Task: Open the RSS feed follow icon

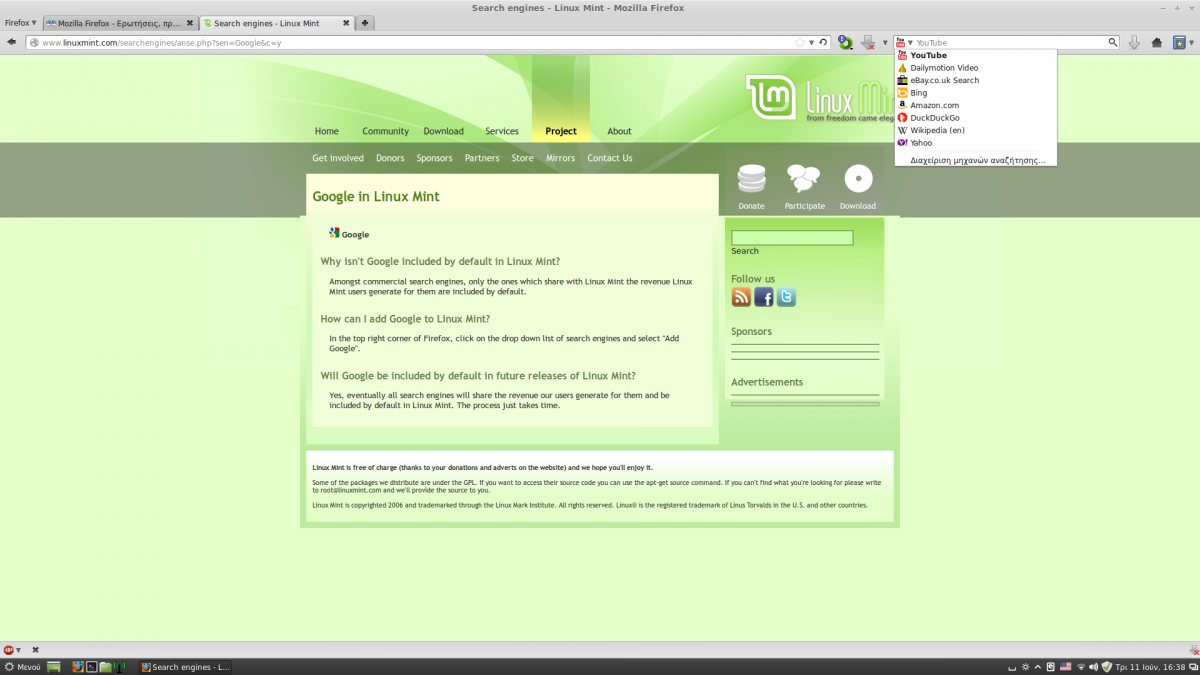Action: 741,297
